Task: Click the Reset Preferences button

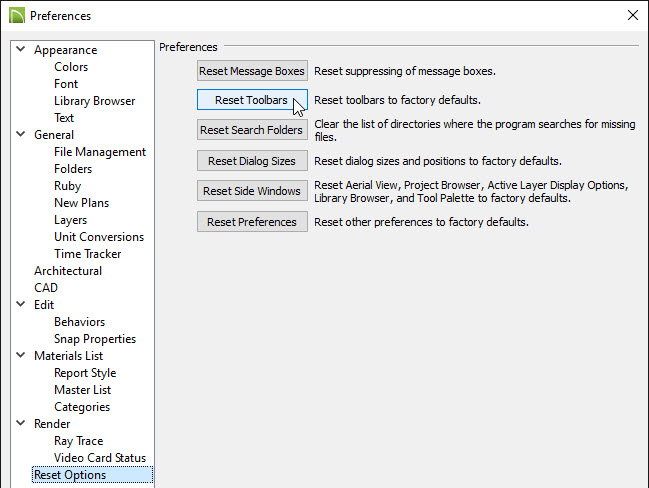Action: point(252,222)
